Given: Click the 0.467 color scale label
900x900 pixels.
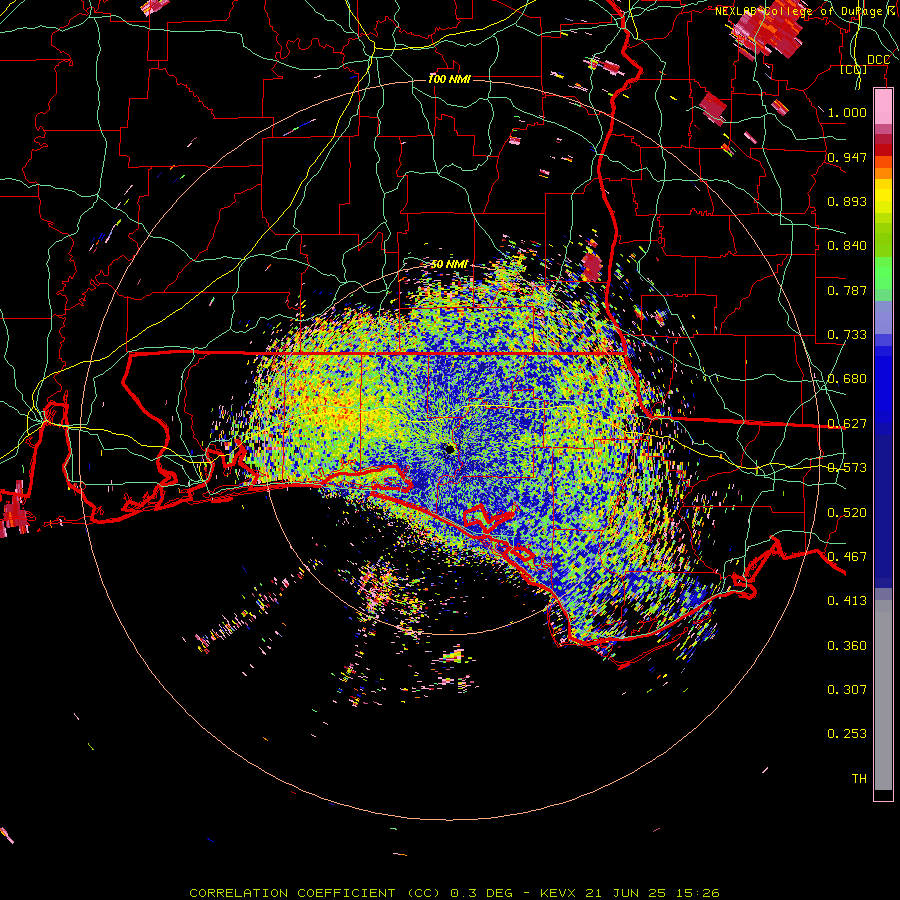Looking at the screenshot, I should [x=847, y=557].
